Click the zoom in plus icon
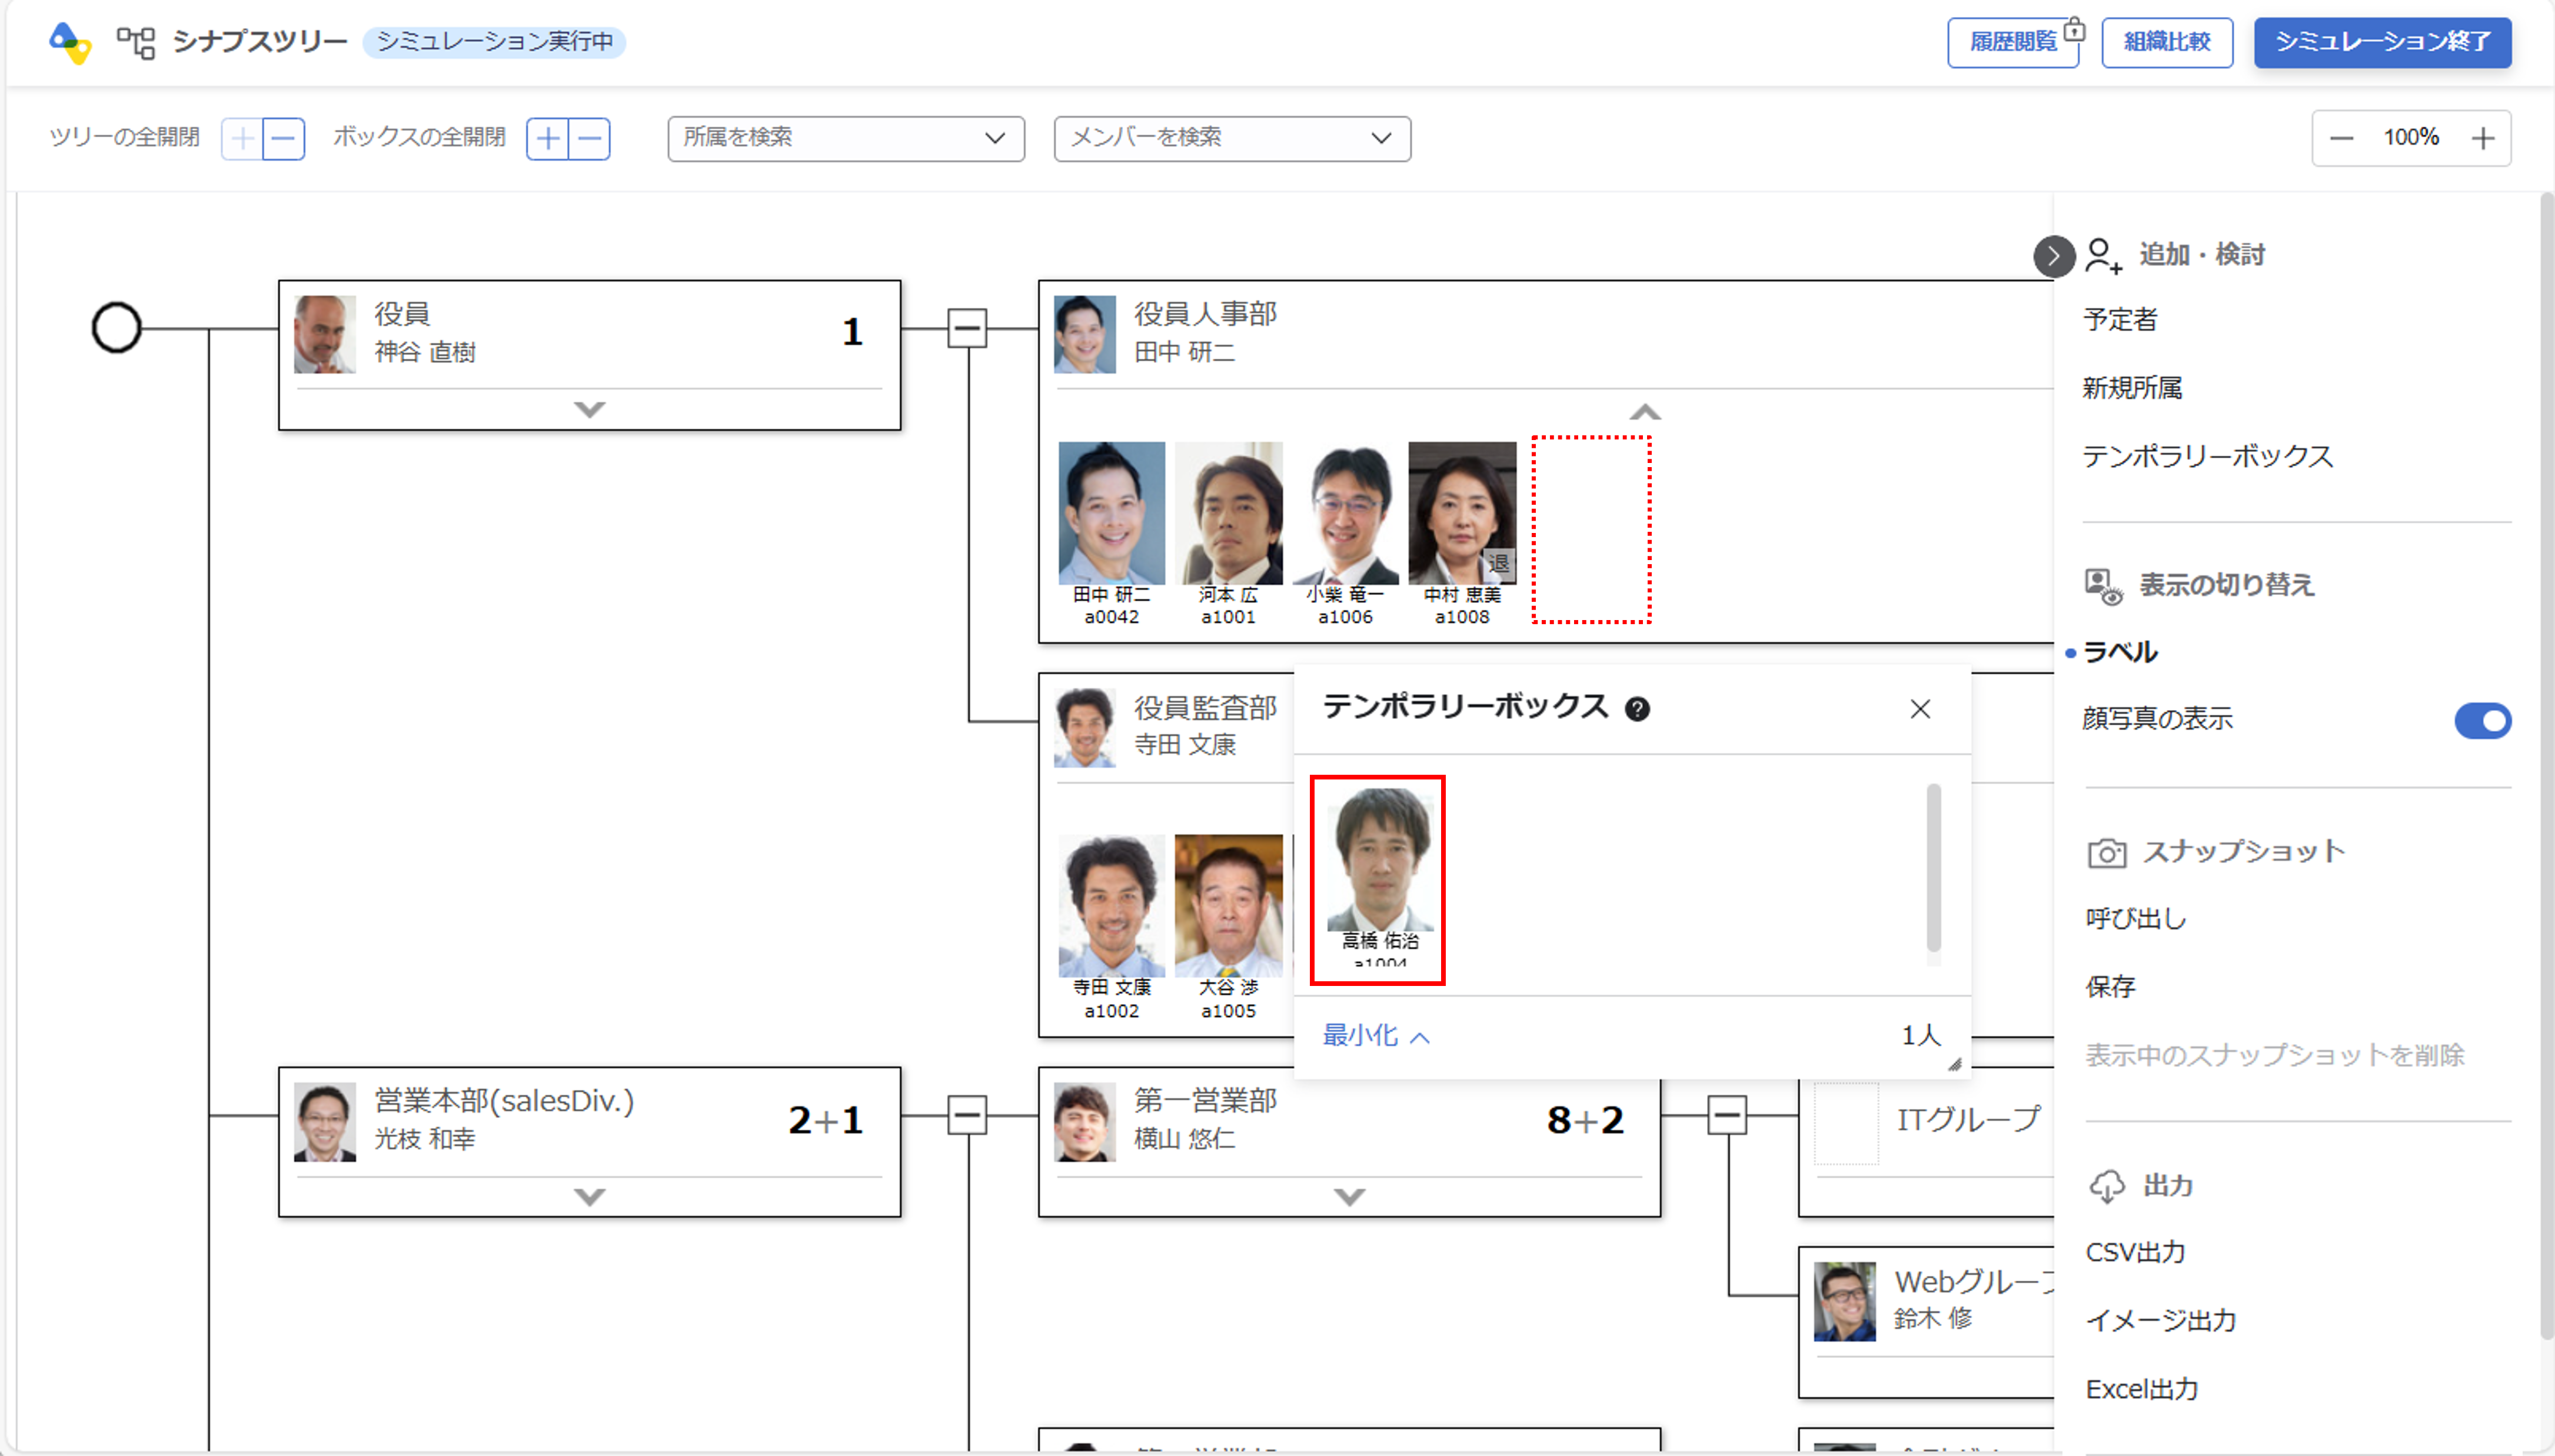The width and height of the screenshot is (2555, 1456). 2482,138
